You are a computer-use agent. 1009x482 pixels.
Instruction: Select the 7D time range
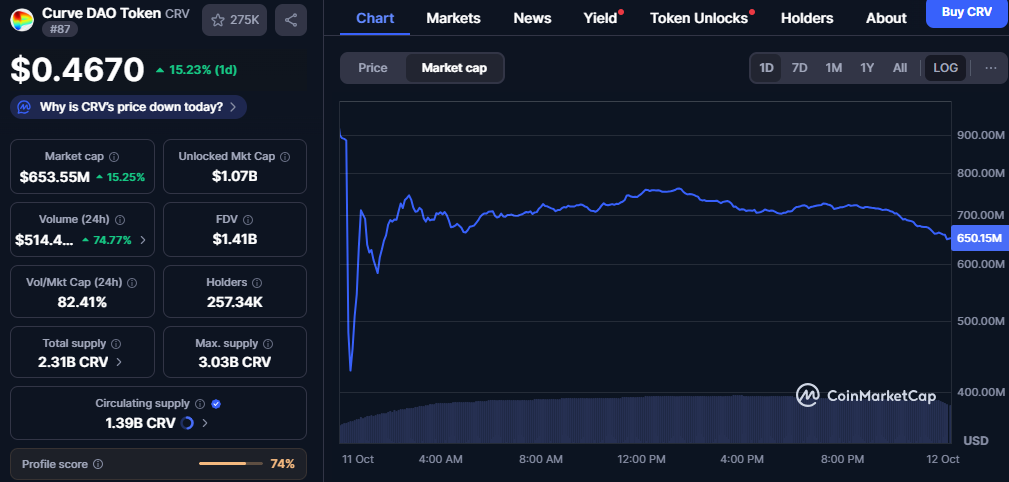point(800,68)
